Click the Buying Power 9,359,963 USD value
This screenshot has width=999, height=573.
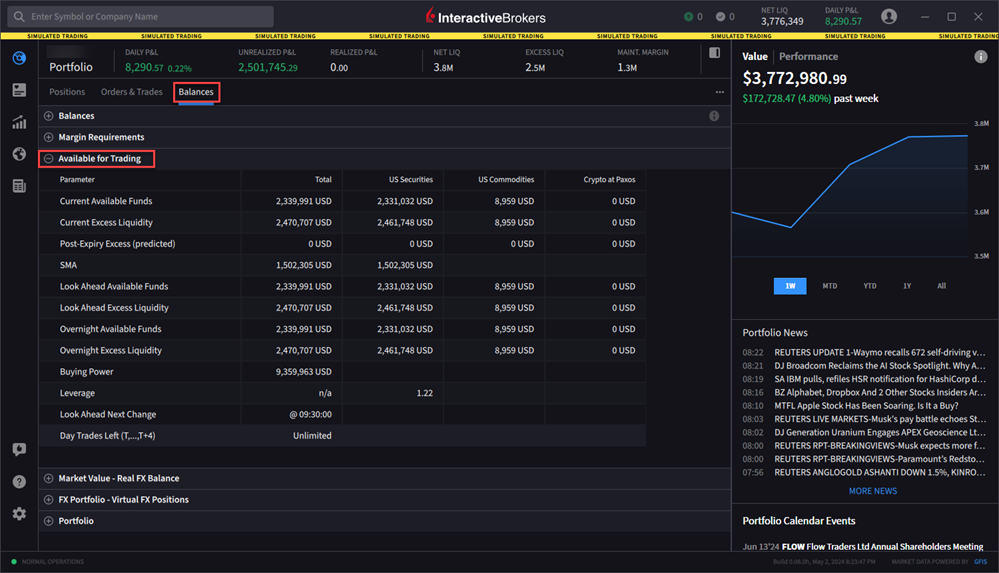pos(303,372)
